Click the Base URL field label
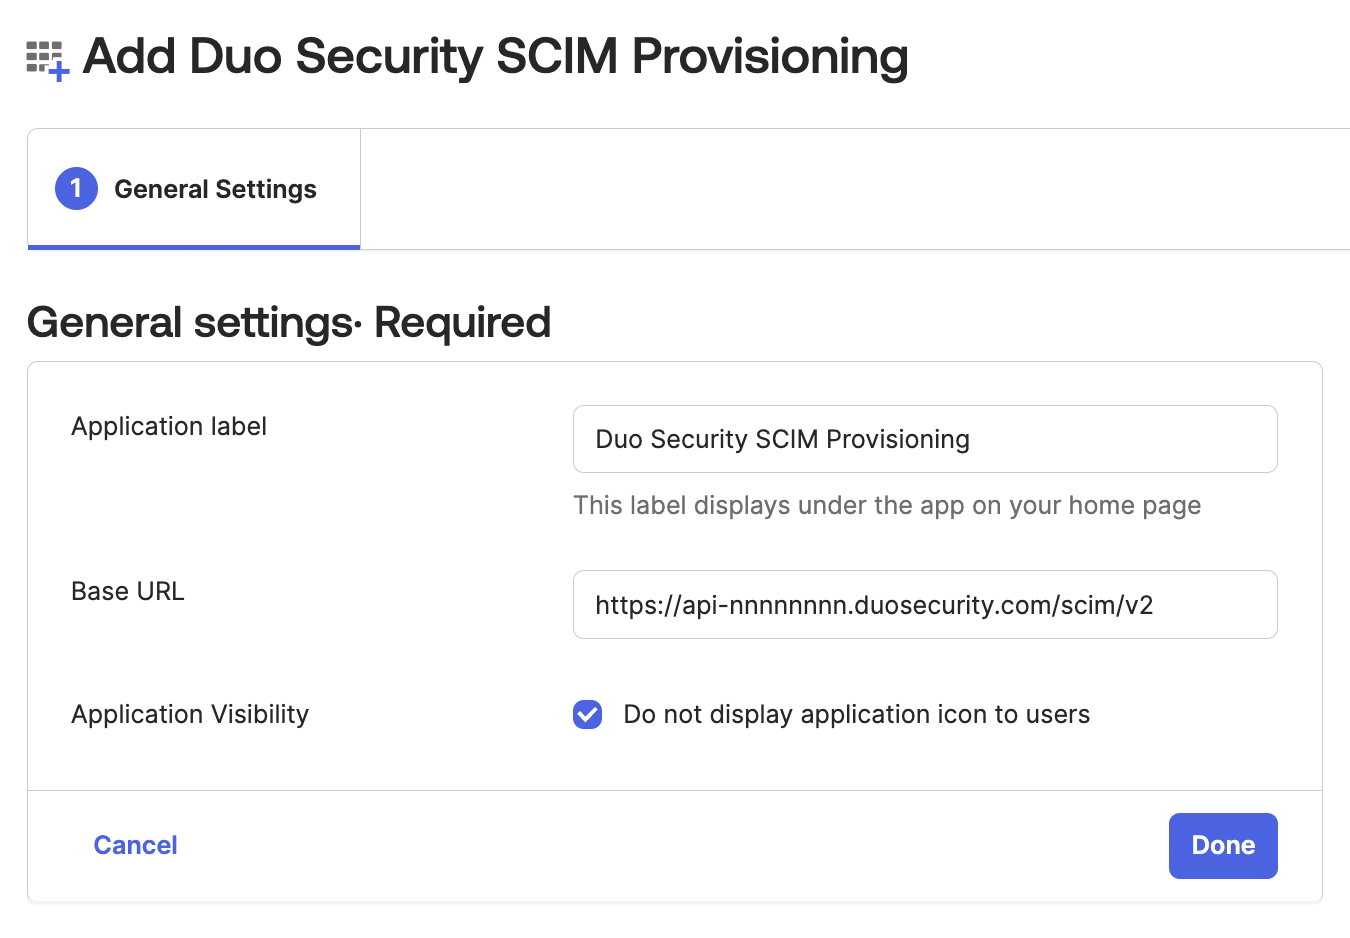 pyautogui.click(x=127, y=590)
